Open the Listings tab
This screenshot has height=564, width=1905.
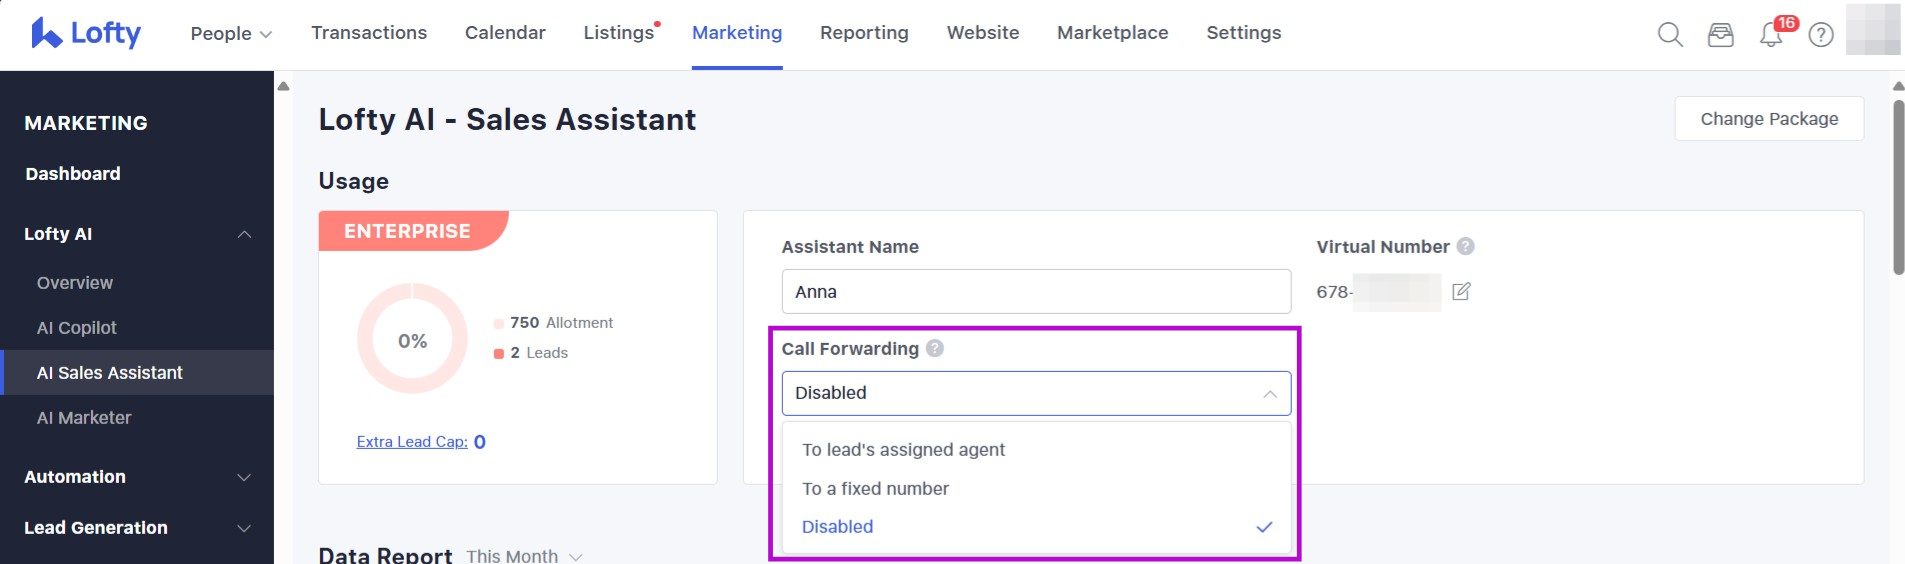[x=619, y=33]
